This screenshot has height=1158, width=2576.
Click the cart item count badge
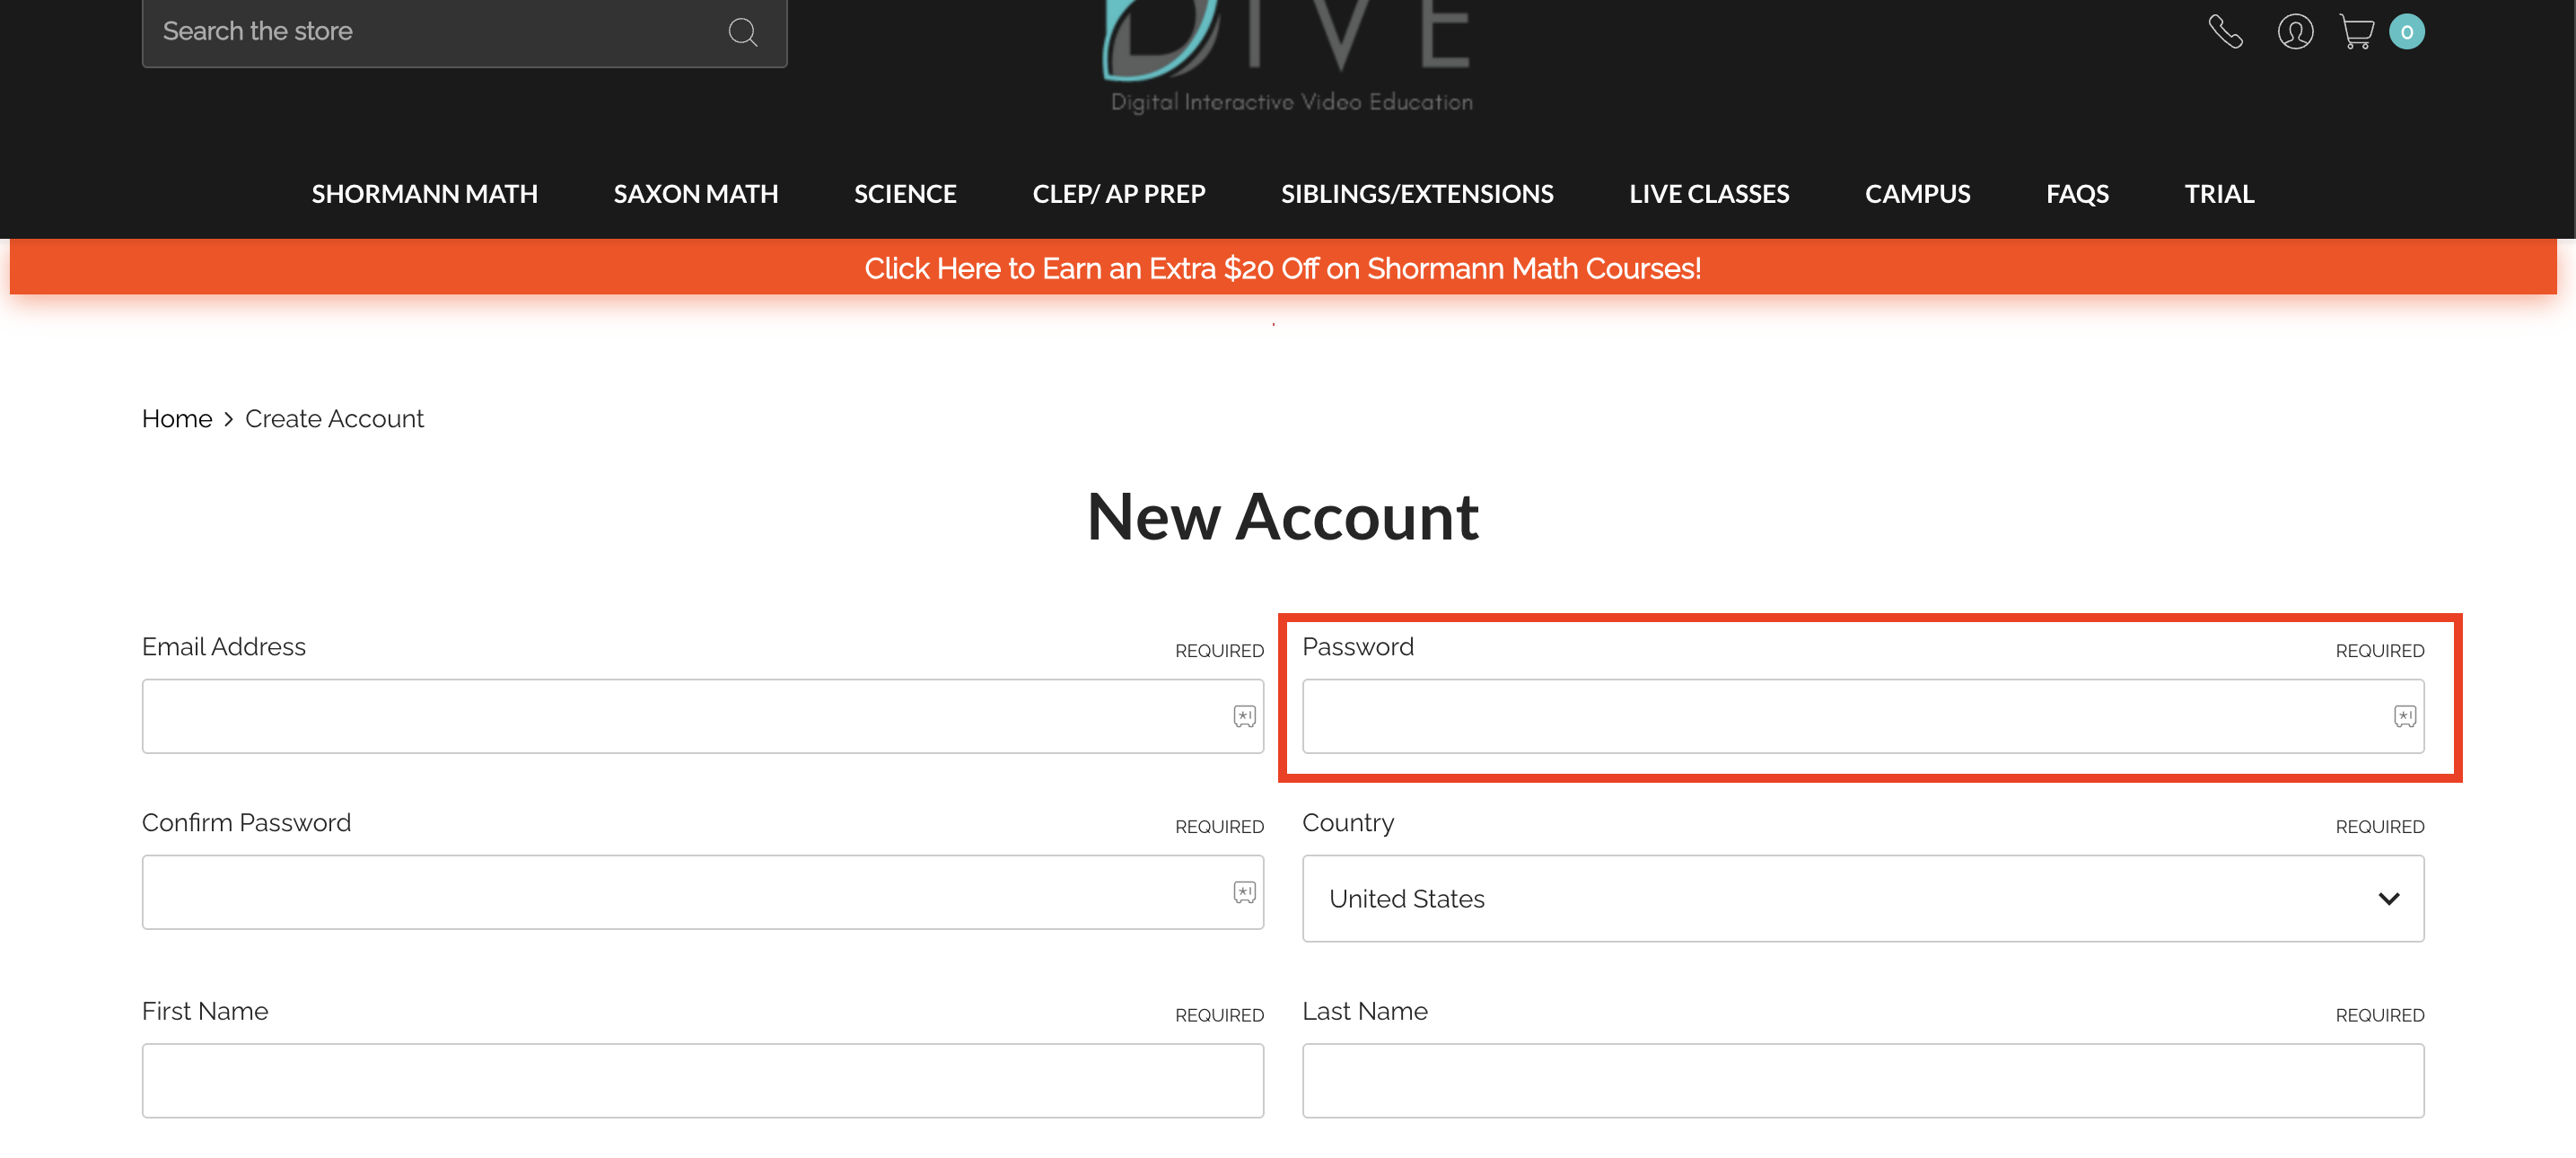tap(2406, 32)
